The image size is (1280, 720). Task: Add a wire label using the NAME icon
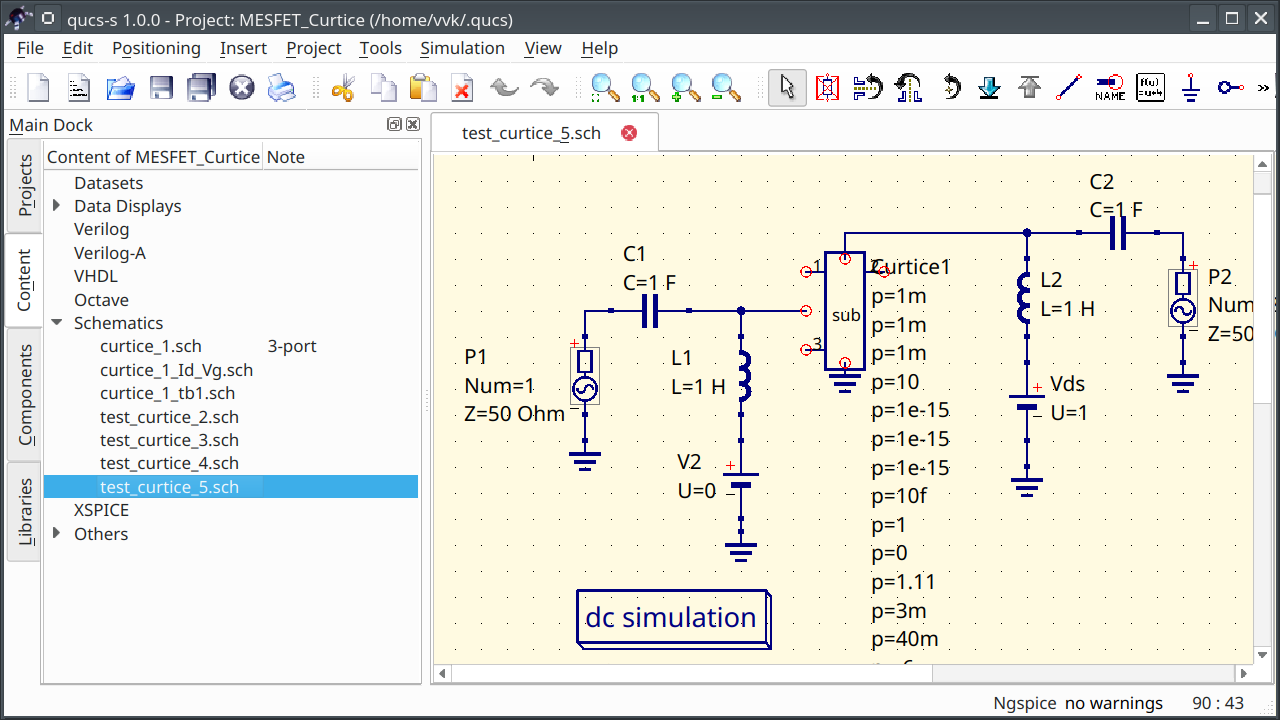pos(1110,88)
